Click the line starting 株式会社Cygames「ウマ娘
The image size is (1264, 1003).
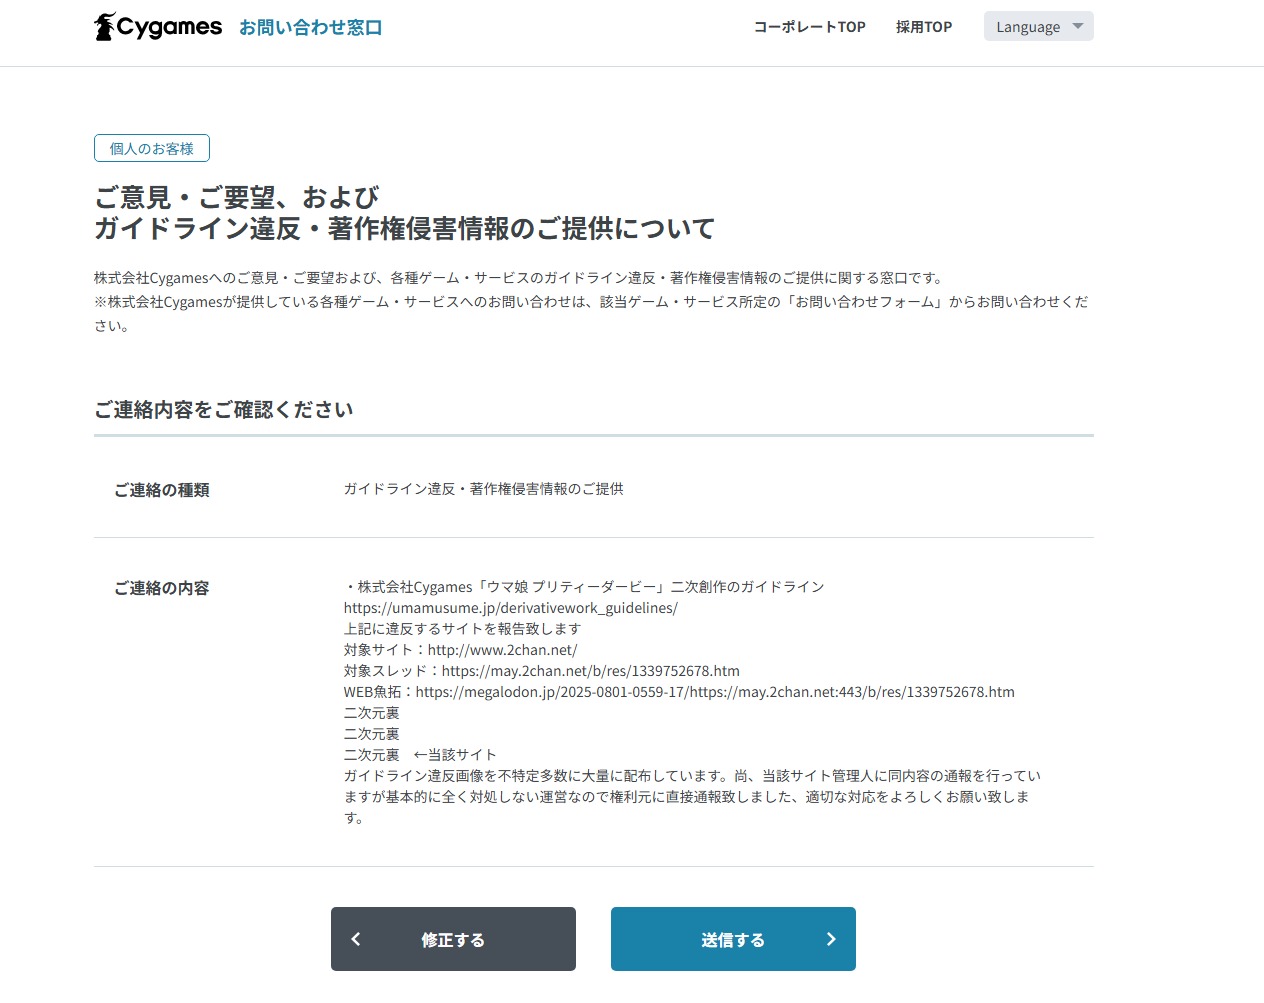pos(584,587)
